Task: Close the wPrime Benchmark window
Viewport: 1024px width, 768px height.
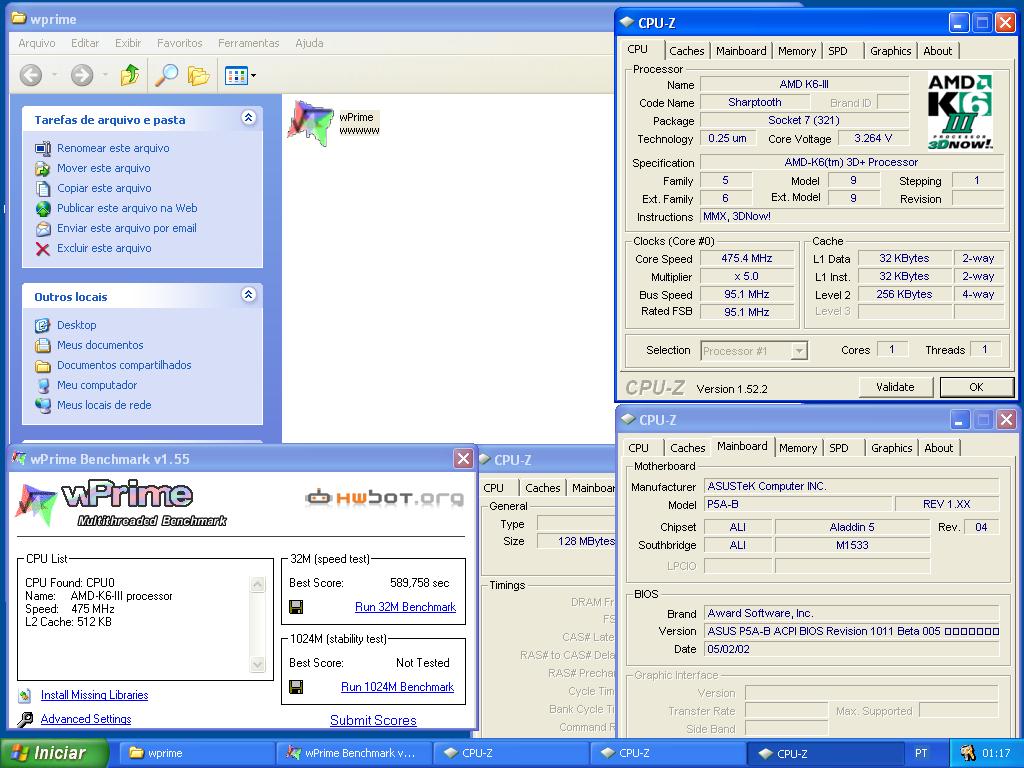Action: coord(463,459)
